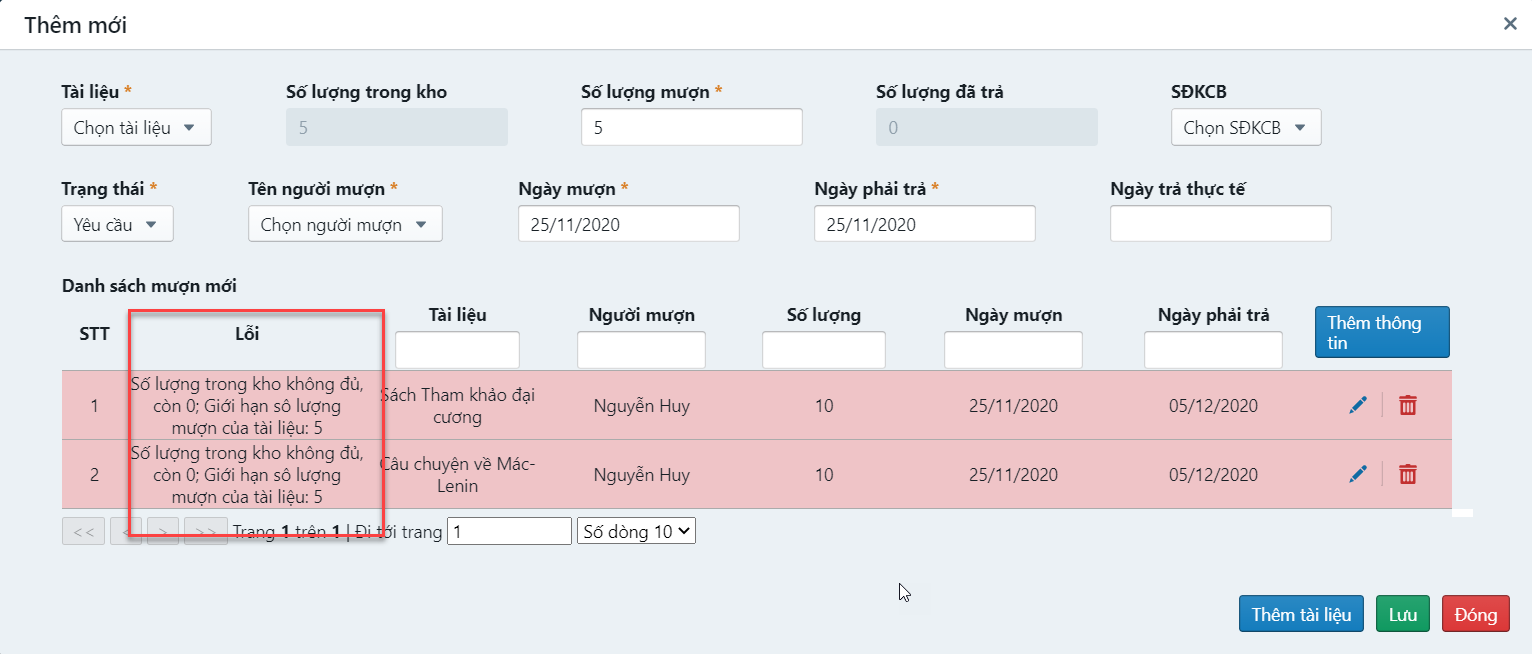Go to the first page of results
The width and height of the screenshot is (1532, 654).
click(x=83, y=532)
